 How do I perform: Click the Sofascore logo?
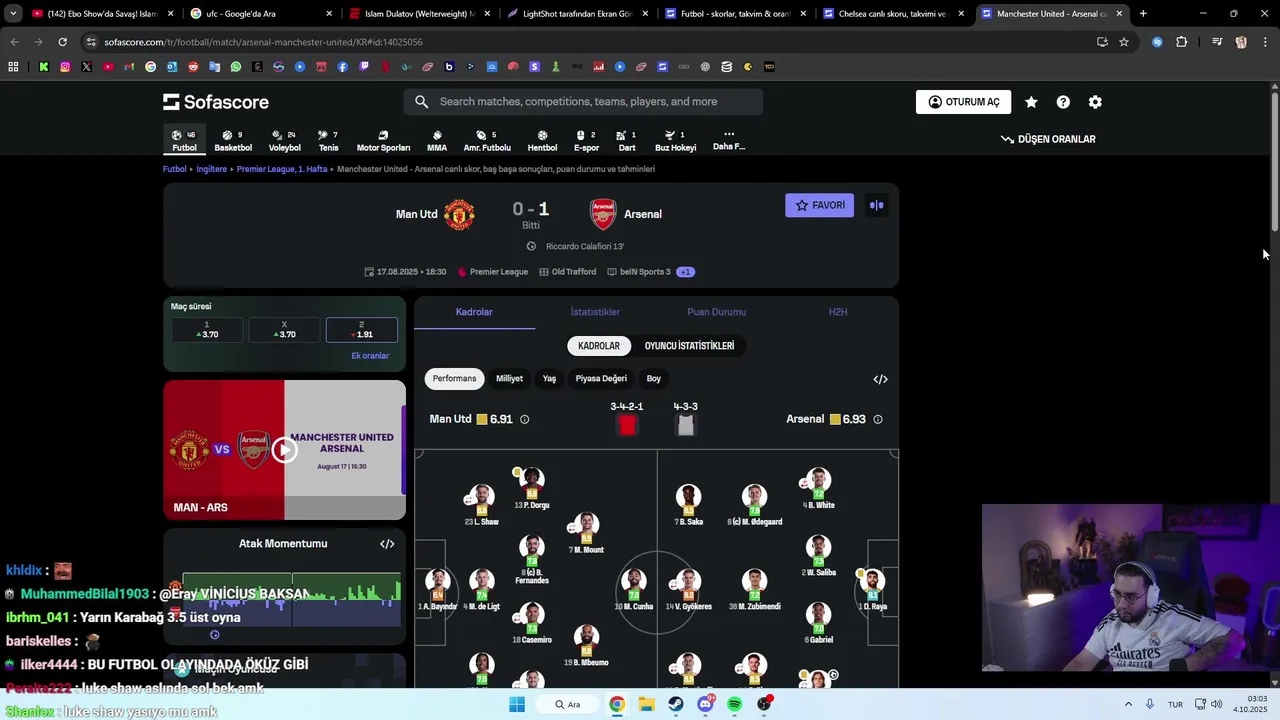[216, 102]
